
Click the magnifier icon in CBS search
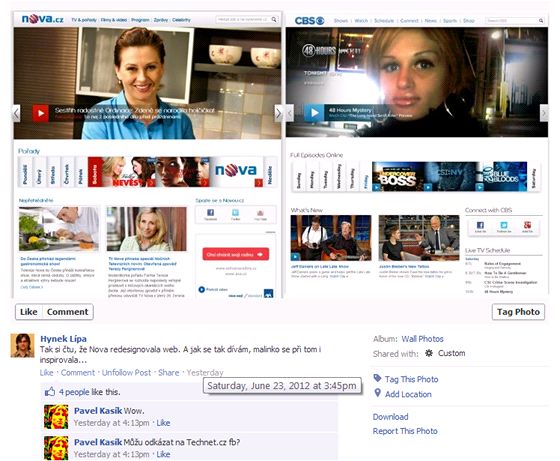(541, 21)
